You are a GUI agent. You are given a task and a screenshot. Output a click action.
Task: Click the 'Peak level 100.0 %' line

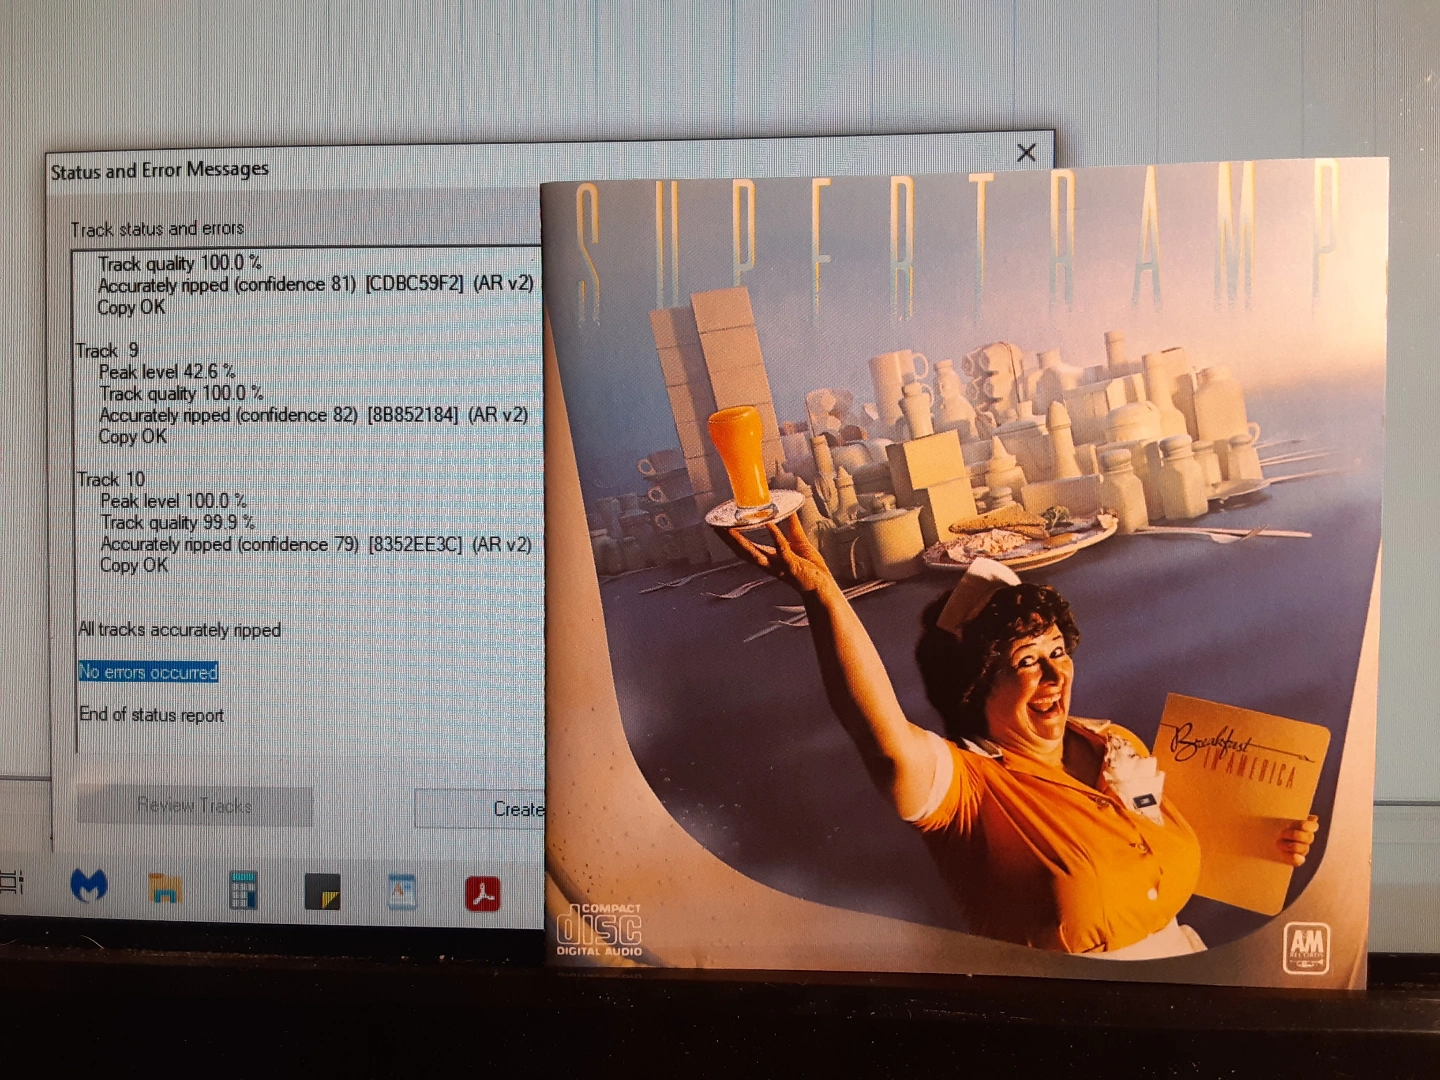coord(173,500)
